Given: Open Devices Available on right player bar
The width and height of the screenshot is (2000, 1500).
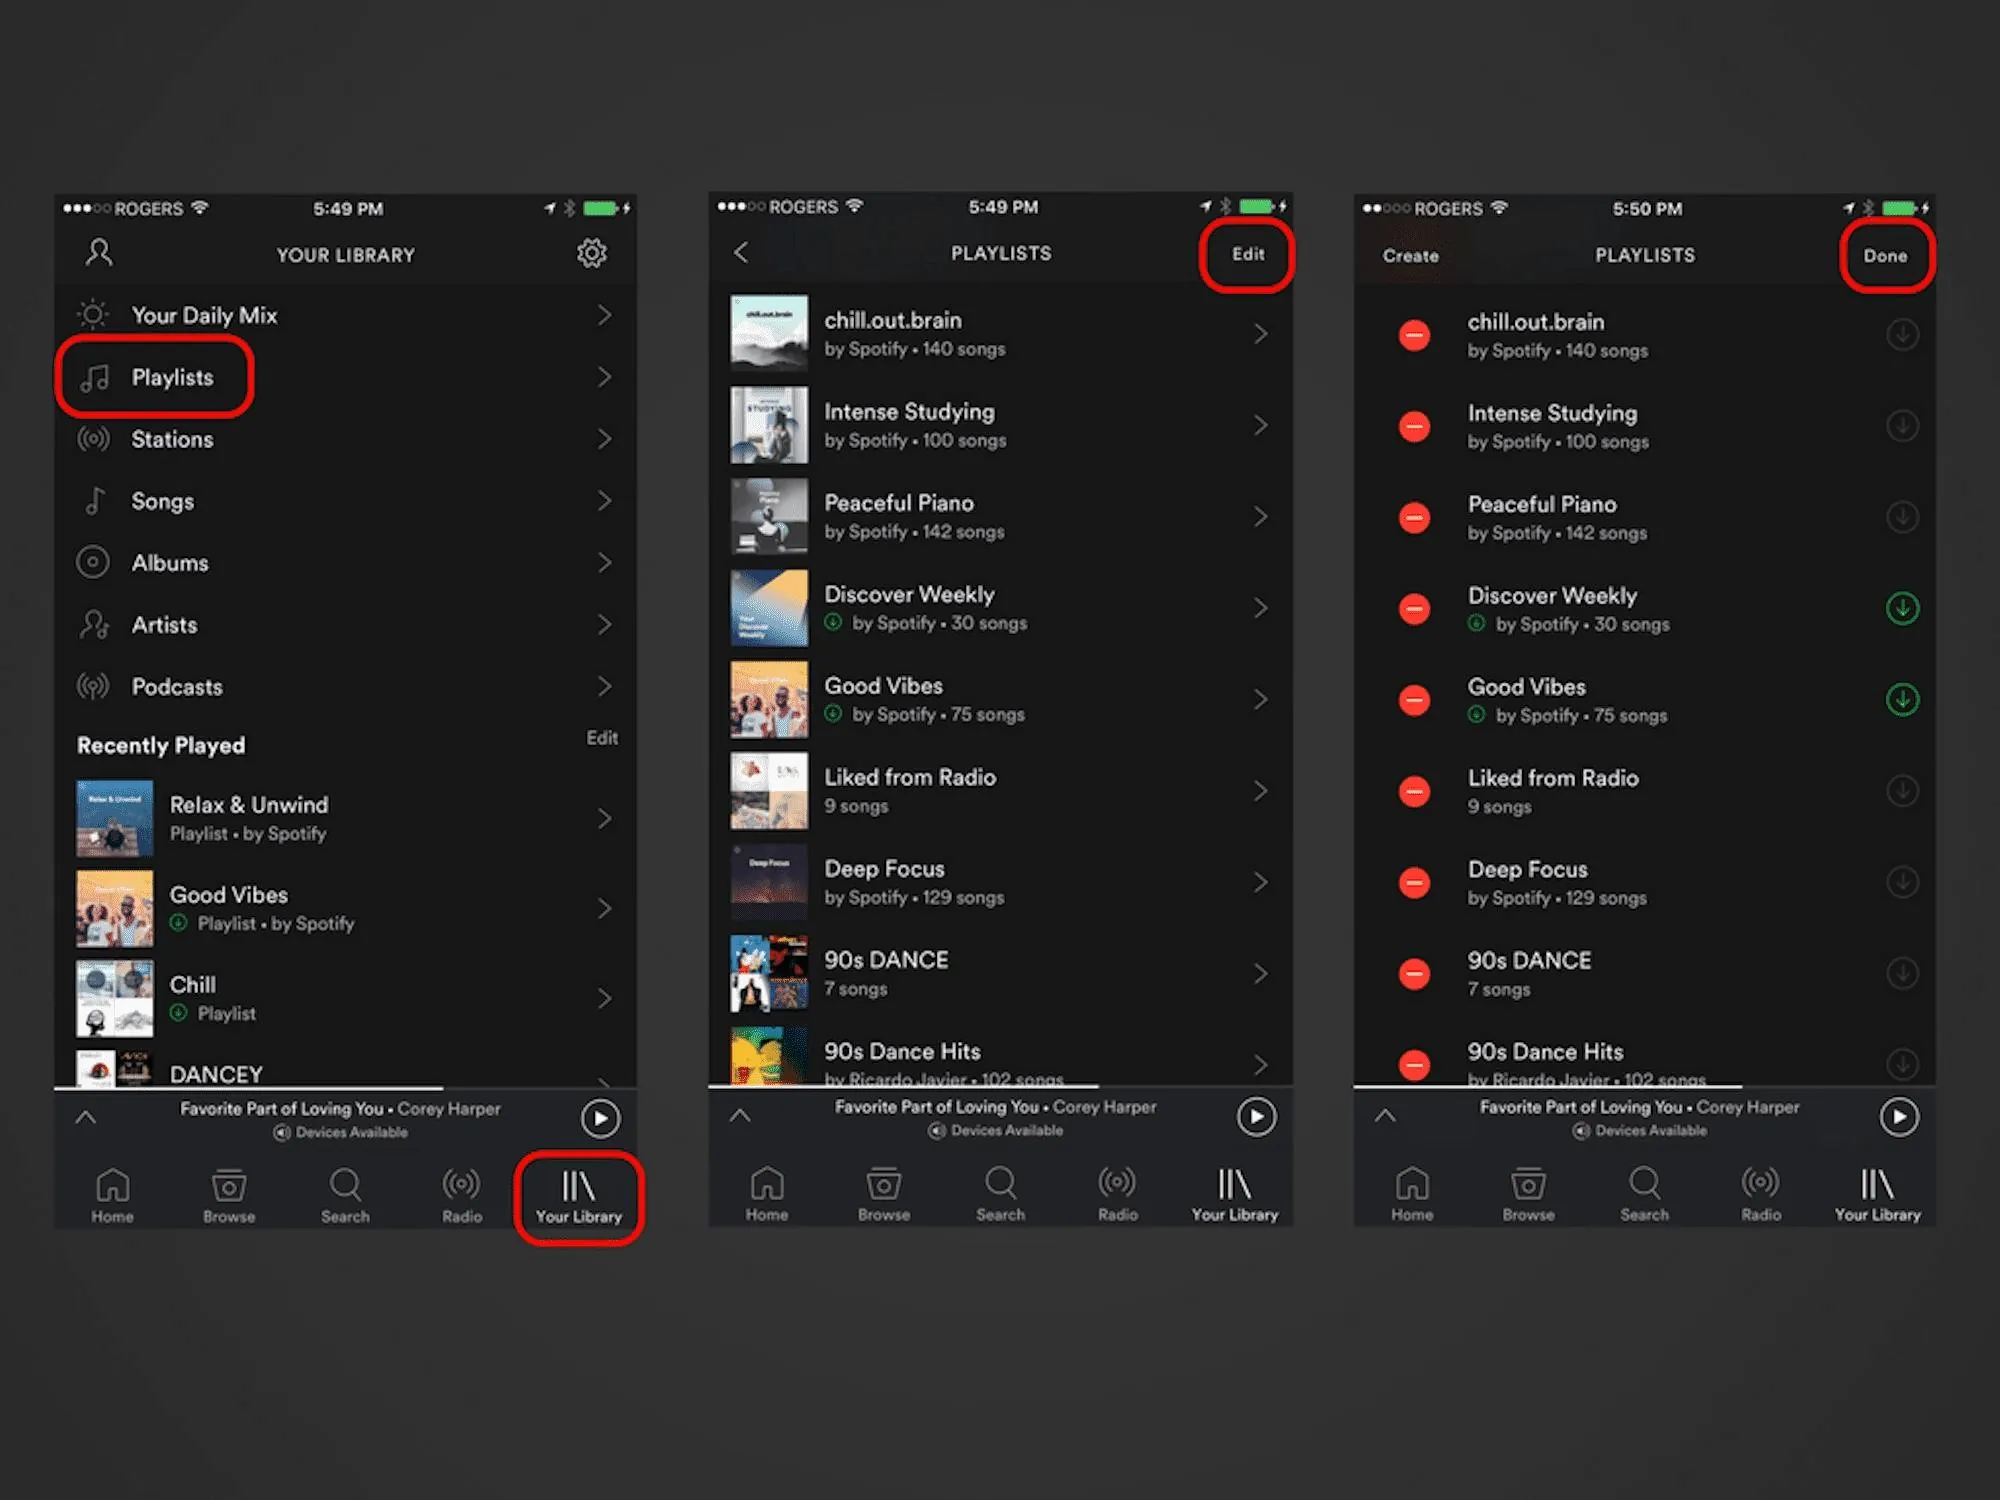Looking at the screenshot, I should pos(1641,1130).
